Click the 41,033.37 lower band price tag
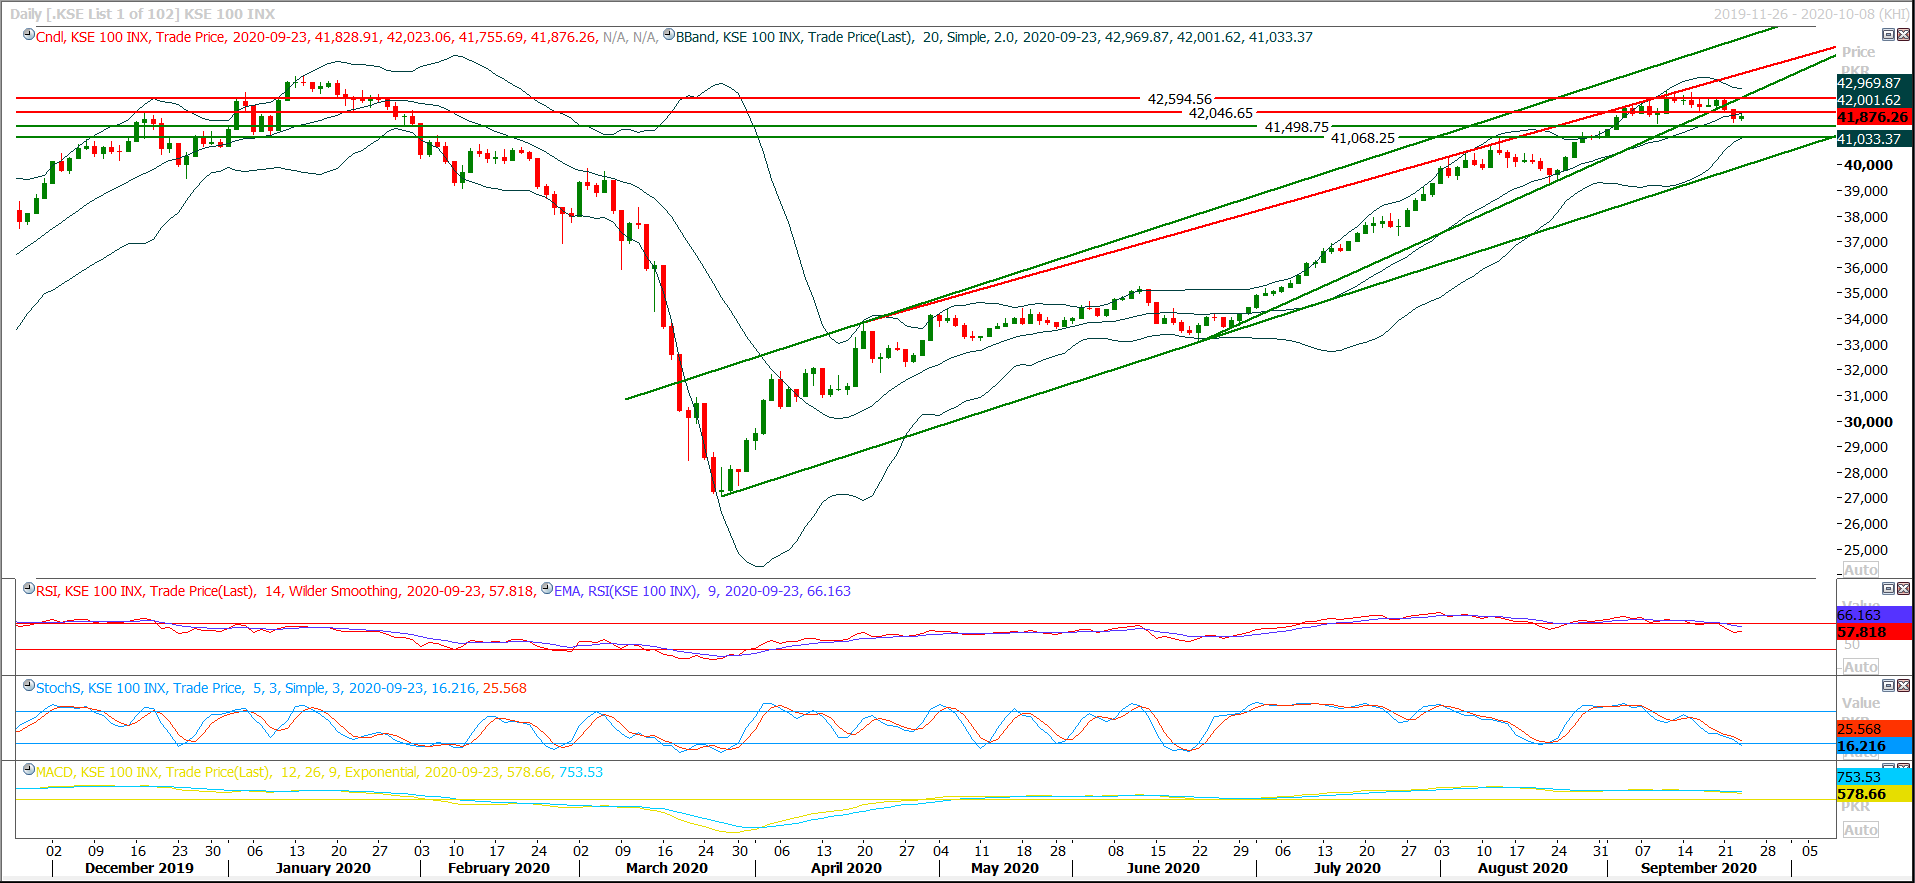1915x883 pixels. 1874,139
